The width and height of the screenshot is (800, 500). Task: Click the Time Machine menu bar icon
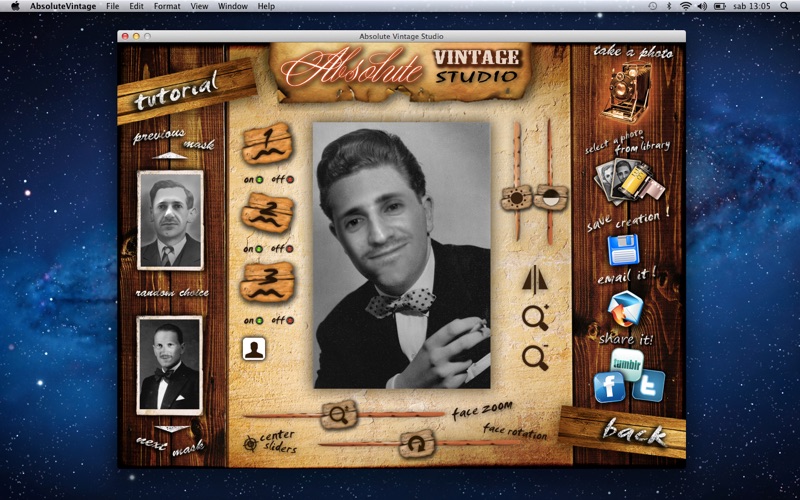653,6
